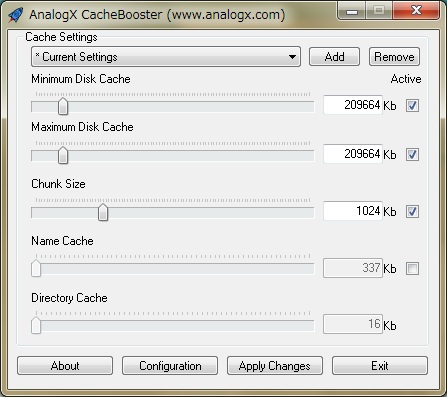Image resolution: width=447 pixels, height=397 pixels.
Task: Uncheck the Chunk Size active checkbox
Action: pos(412,211)
